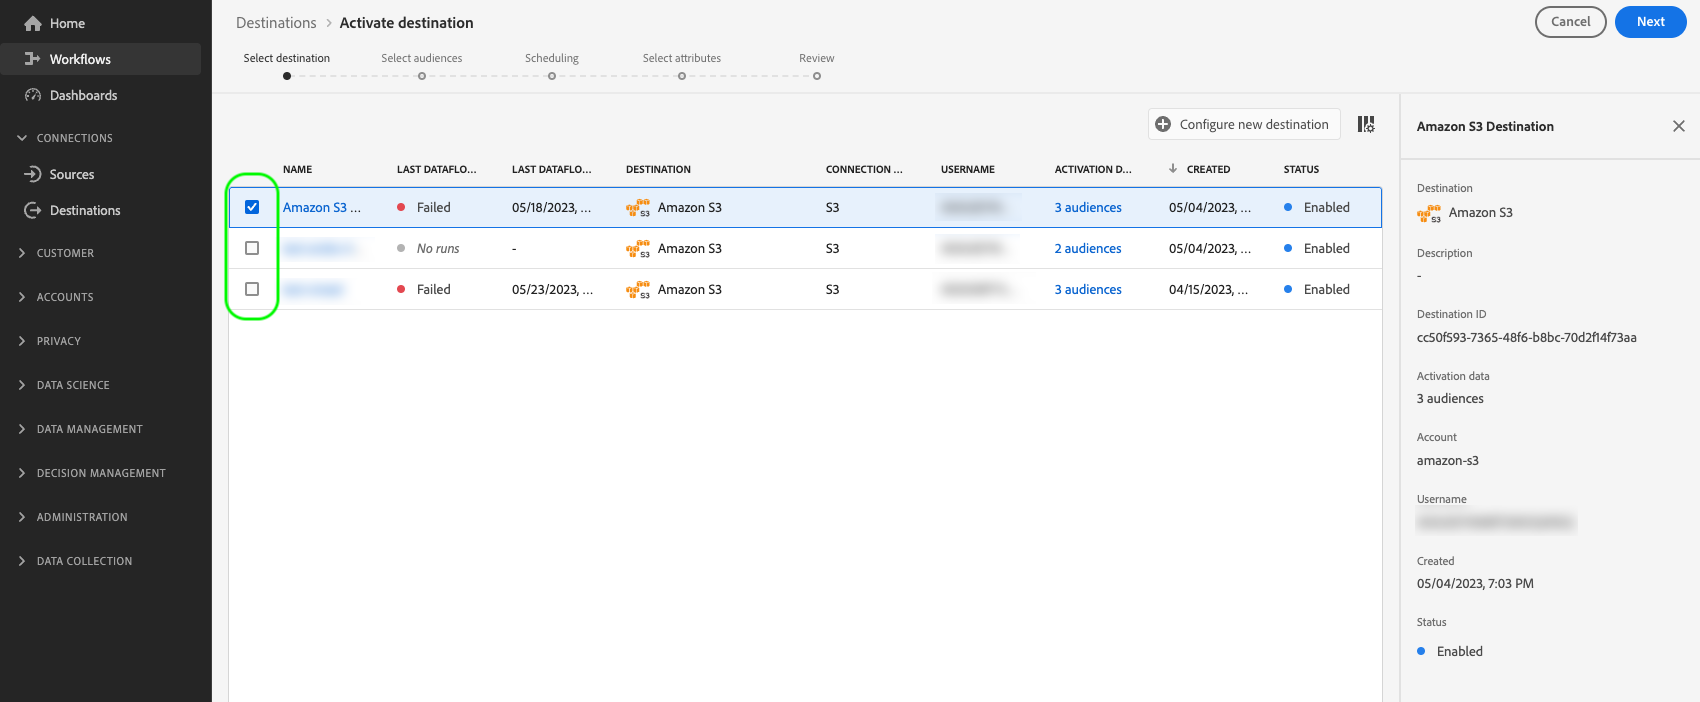The width and height of the screenshot is (1700, 702).
Task: Click grey No runs status dot
Action: [401, 248]
